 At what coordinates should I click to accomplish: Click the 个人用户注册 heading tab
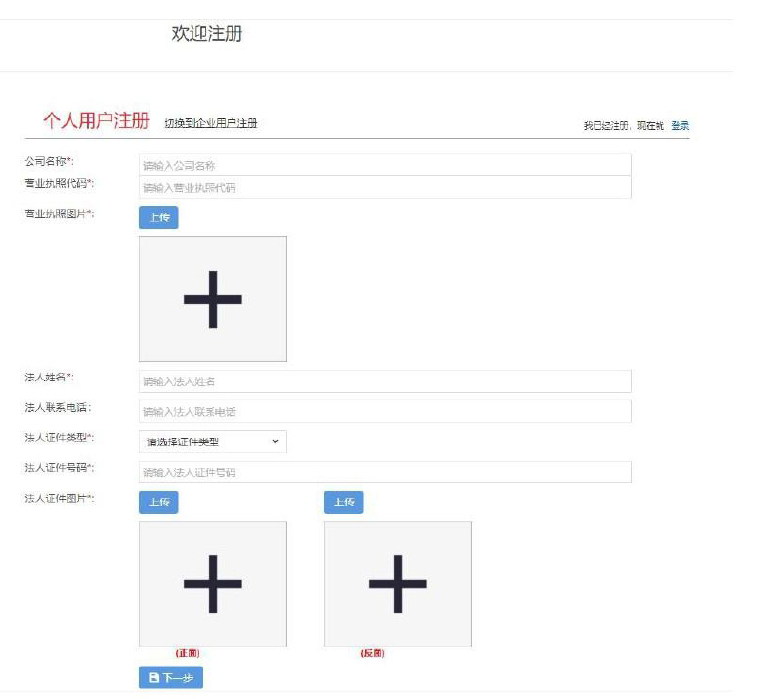pos(96,121)
